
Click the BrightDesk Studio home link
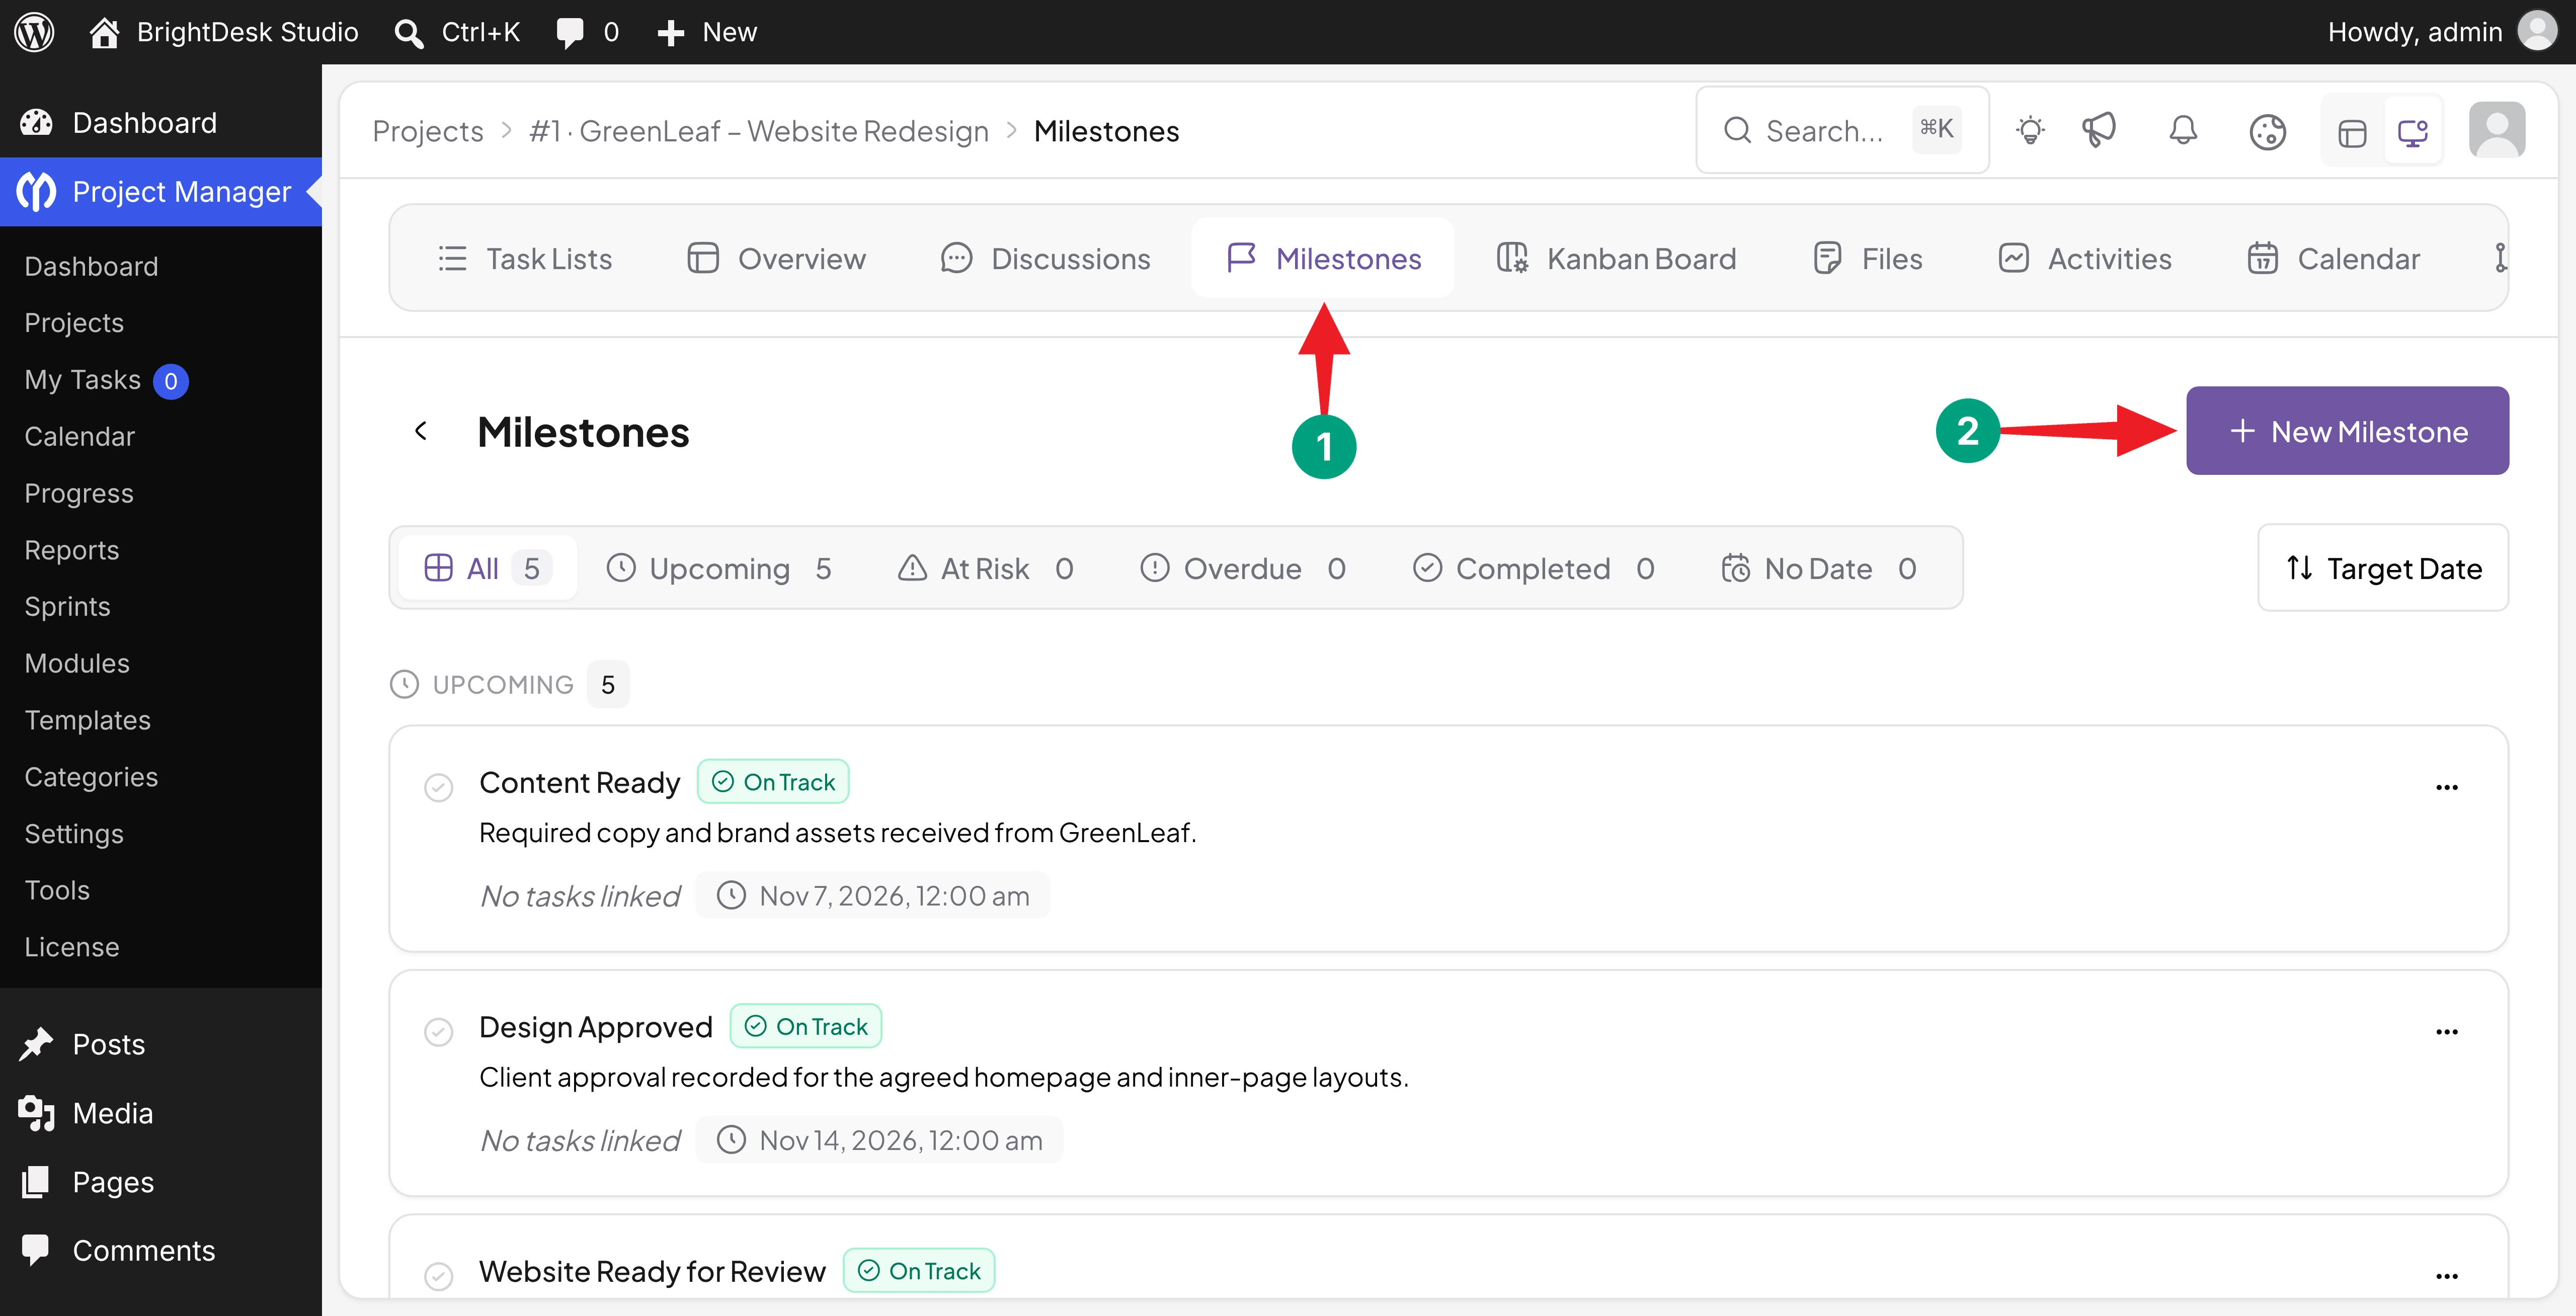click(223, 32)
